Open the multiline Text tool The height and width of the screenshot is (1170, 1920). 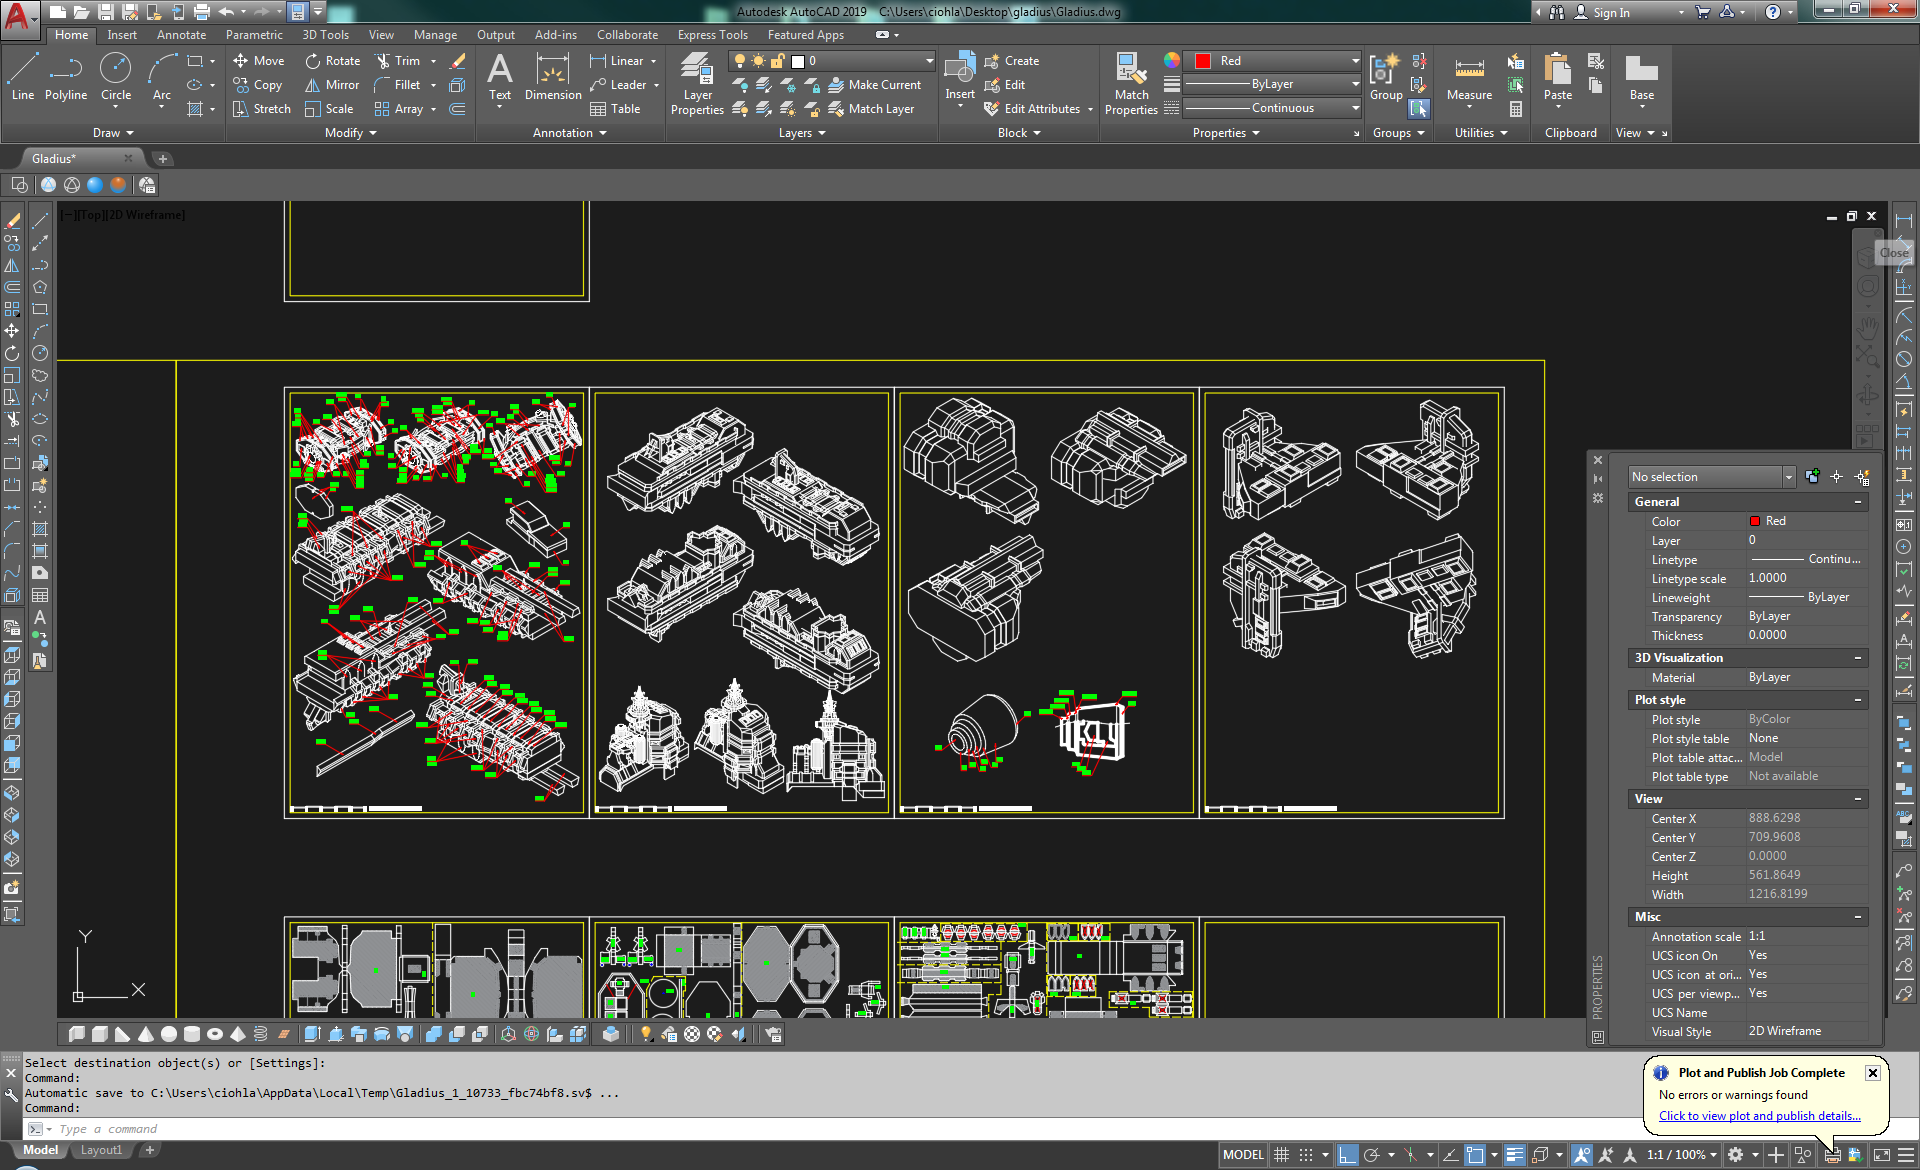pos(500,78)
